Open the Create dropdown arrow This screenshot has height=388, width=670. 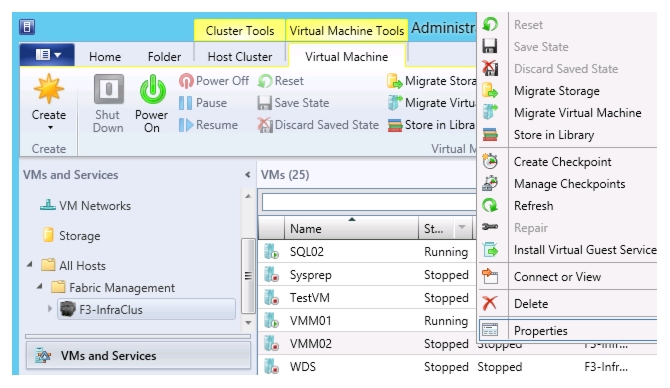tap(50, 128)
